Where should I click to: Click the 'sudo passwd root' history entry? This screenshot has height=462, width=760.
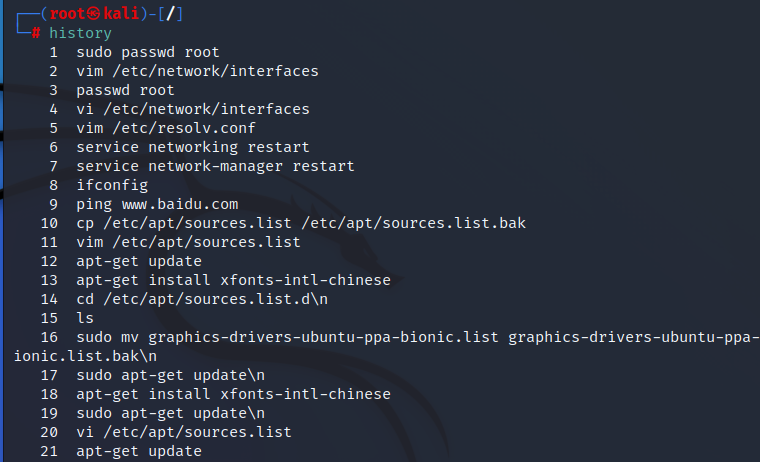(x=147, y=52)
